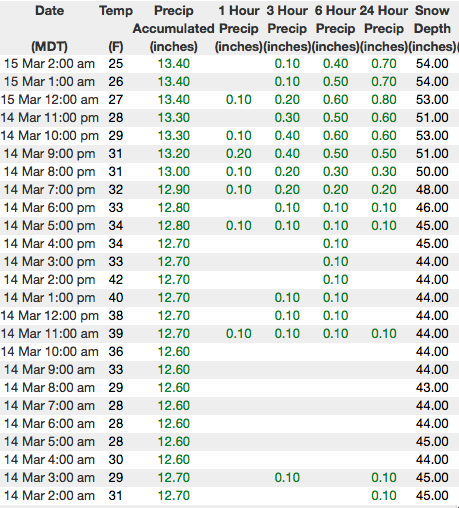459x508 pixels.
Task: Click snow depth 43.00 at 14 Mar 8:00 am
Action: [432, 388]
